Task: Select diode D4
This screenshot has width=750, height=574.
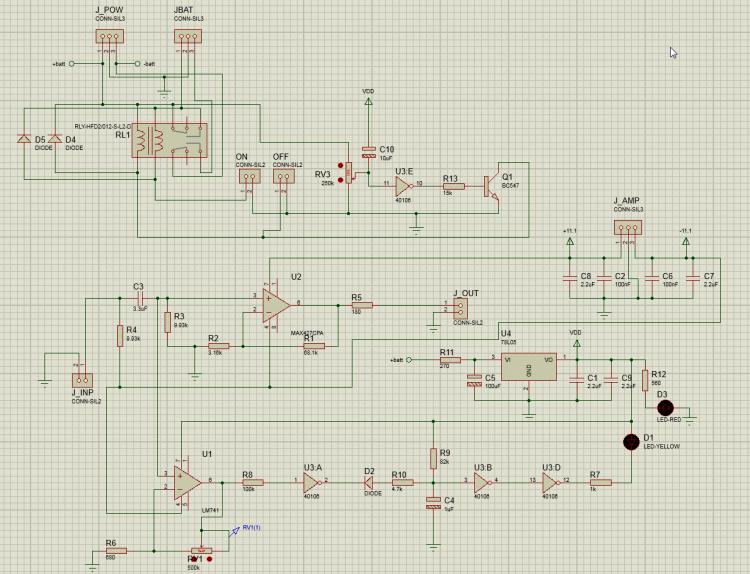Action: coord(55,139)
